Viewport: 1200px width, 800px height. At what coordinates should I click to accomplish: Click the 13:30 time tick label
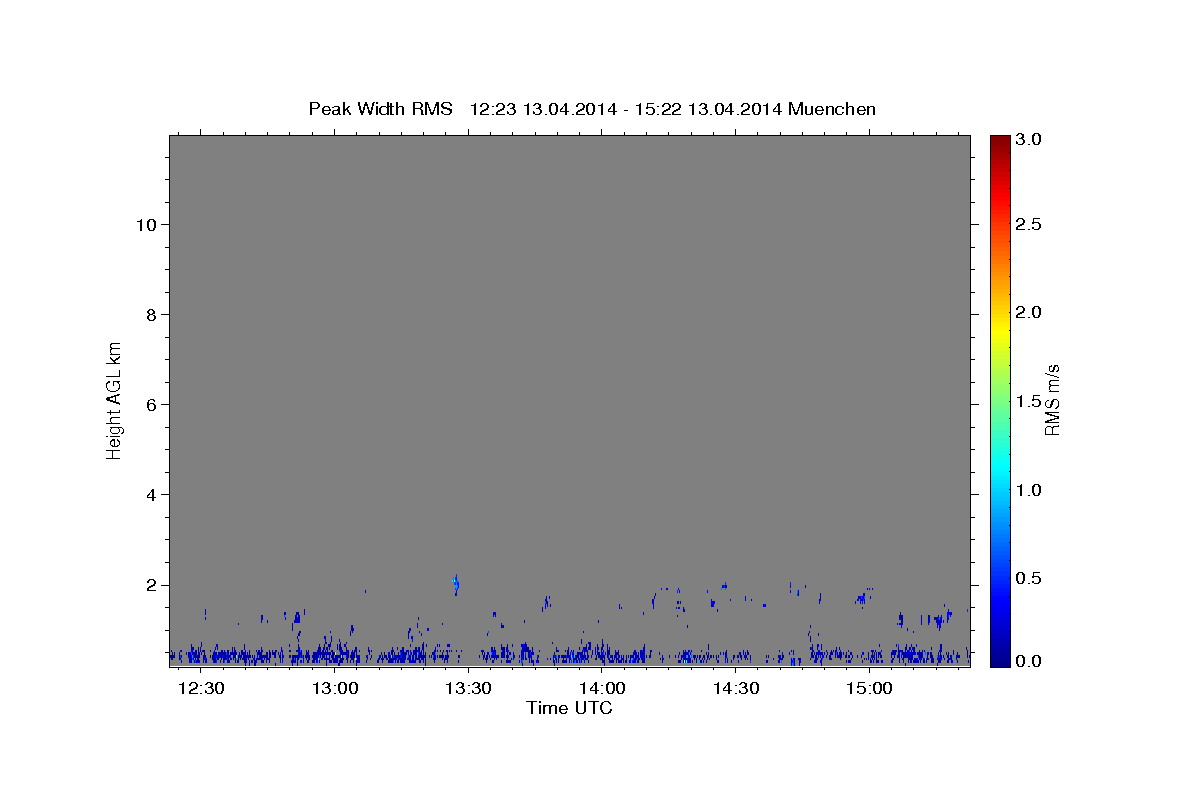coord(468,689)
